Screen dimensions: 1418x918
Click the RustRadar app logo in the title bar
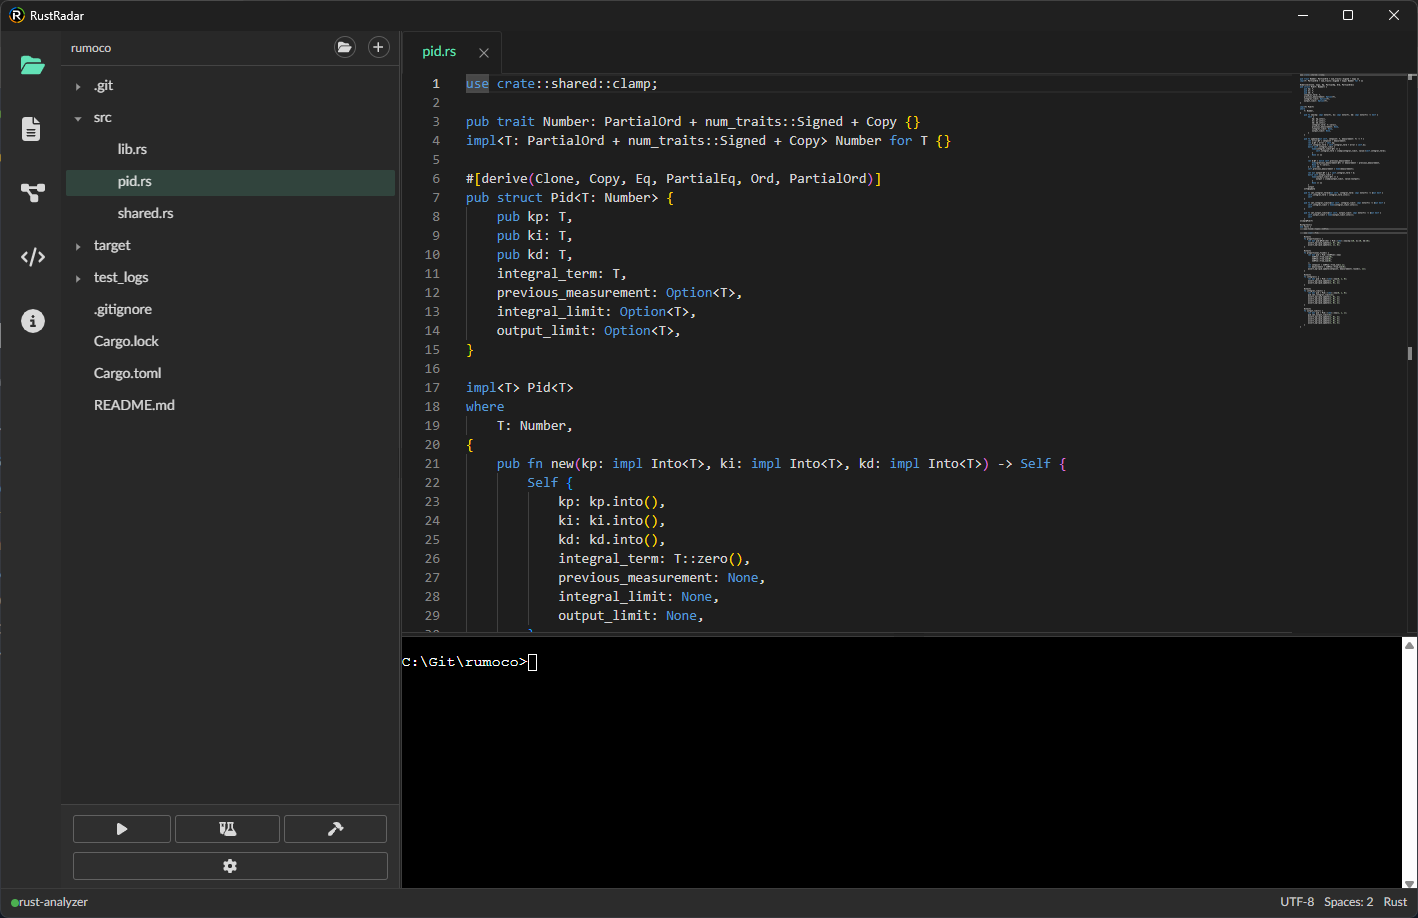[17, 15]
